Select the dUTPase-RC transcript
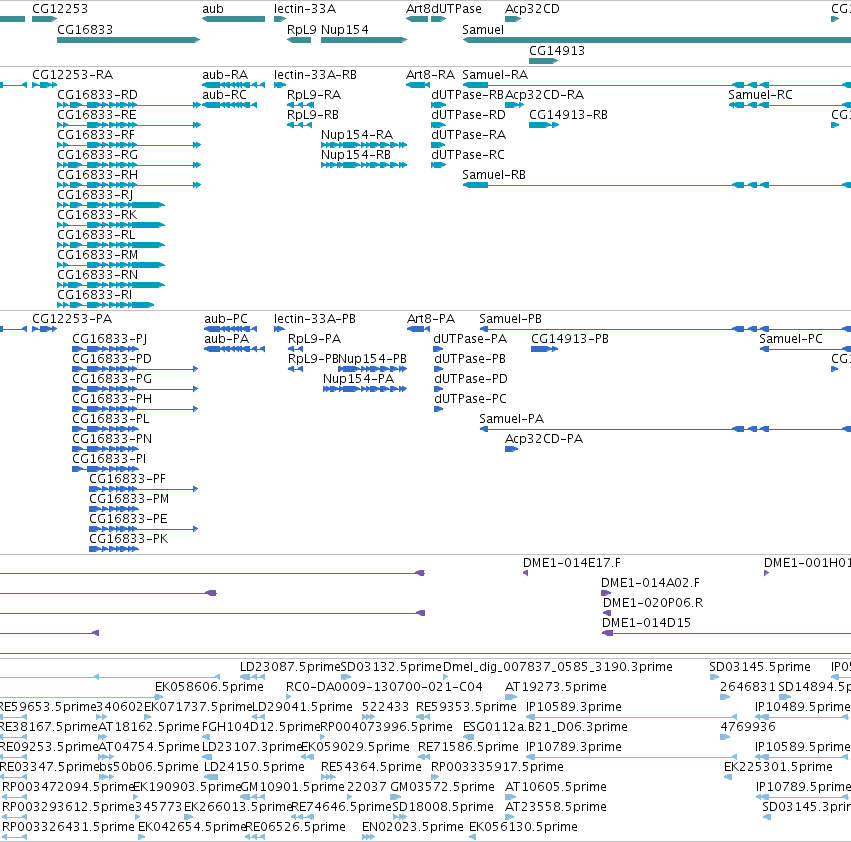851x842 pixels. (468, 155)
